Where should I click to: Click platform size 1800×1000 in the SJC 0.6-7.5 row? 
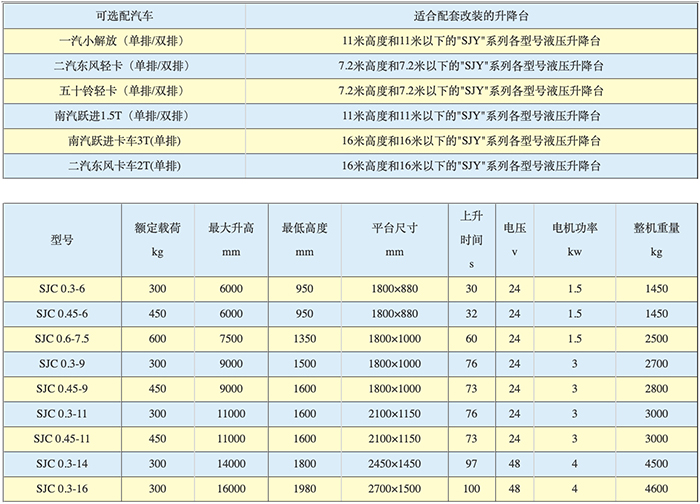click(395, 339)
